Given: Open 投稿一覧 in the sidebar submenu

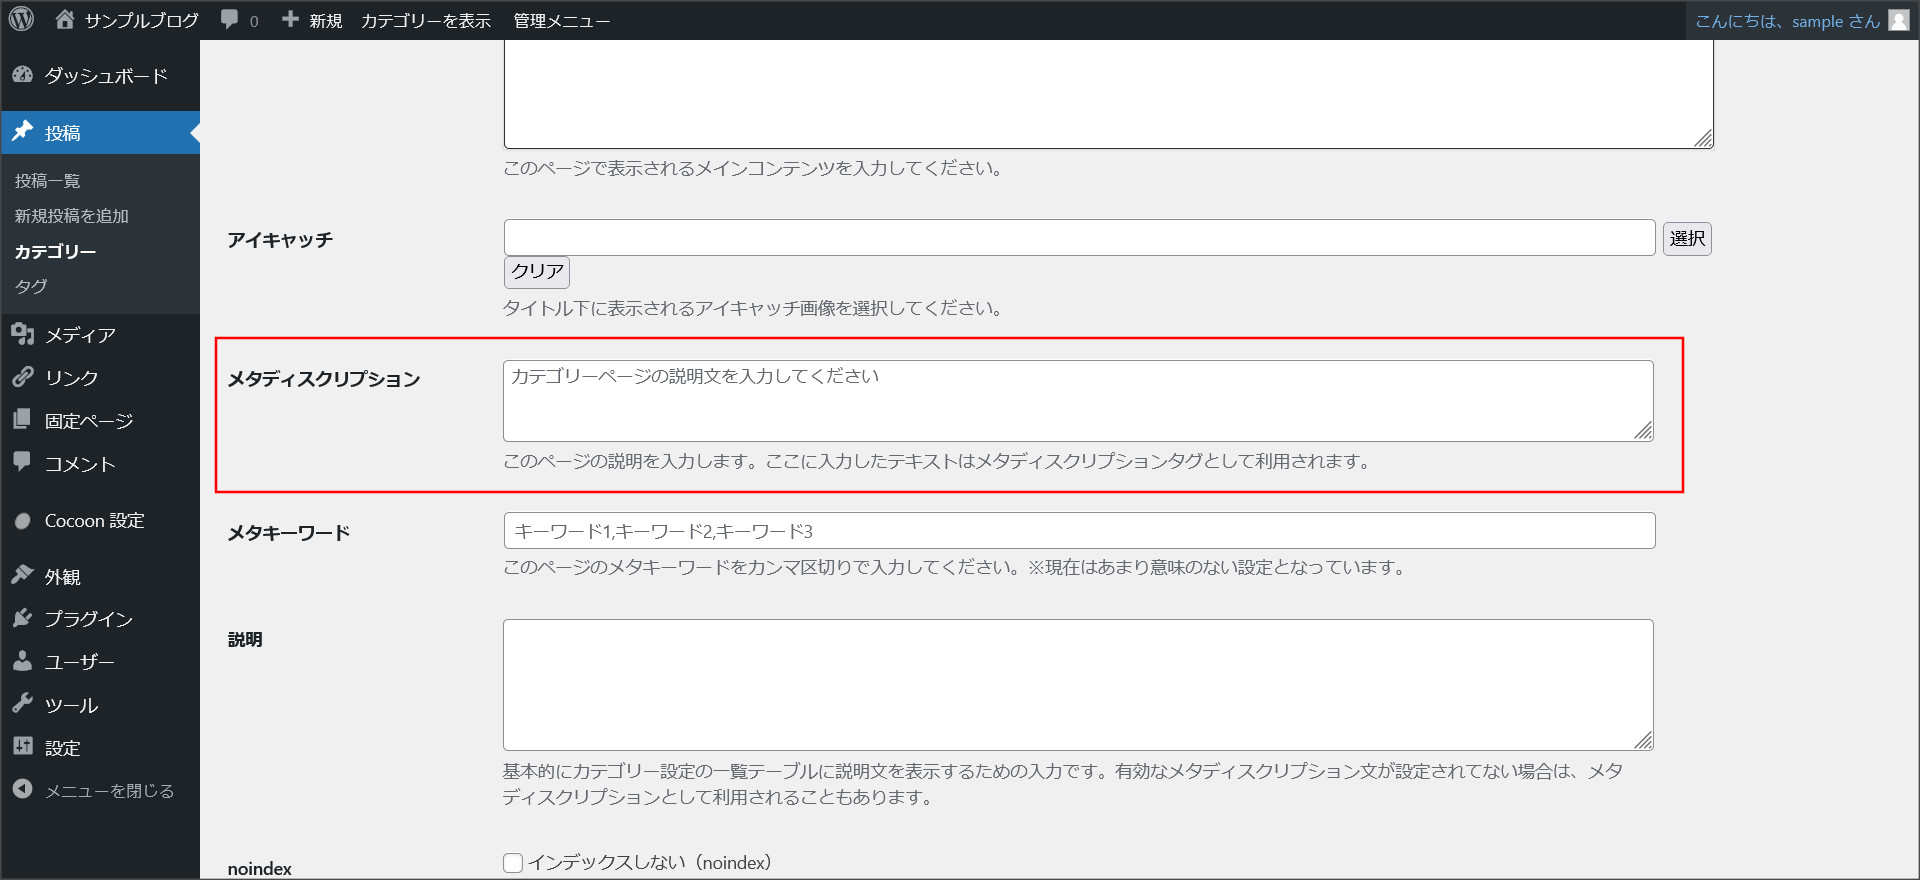Looking at the screenshot, I should (x=48, y=181).
